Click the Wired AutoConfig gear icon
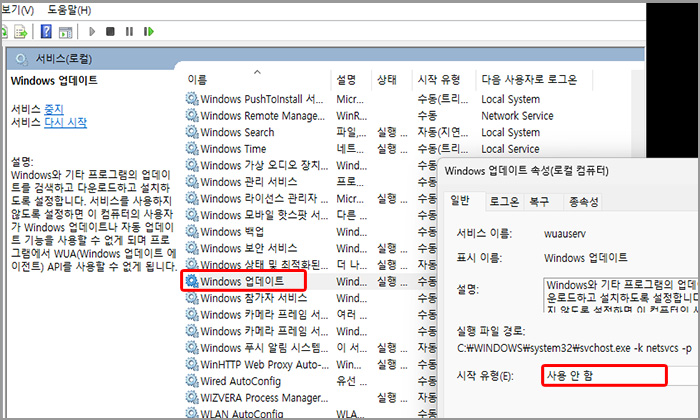Viewport: 700px width, 420px height. point(192,381)
